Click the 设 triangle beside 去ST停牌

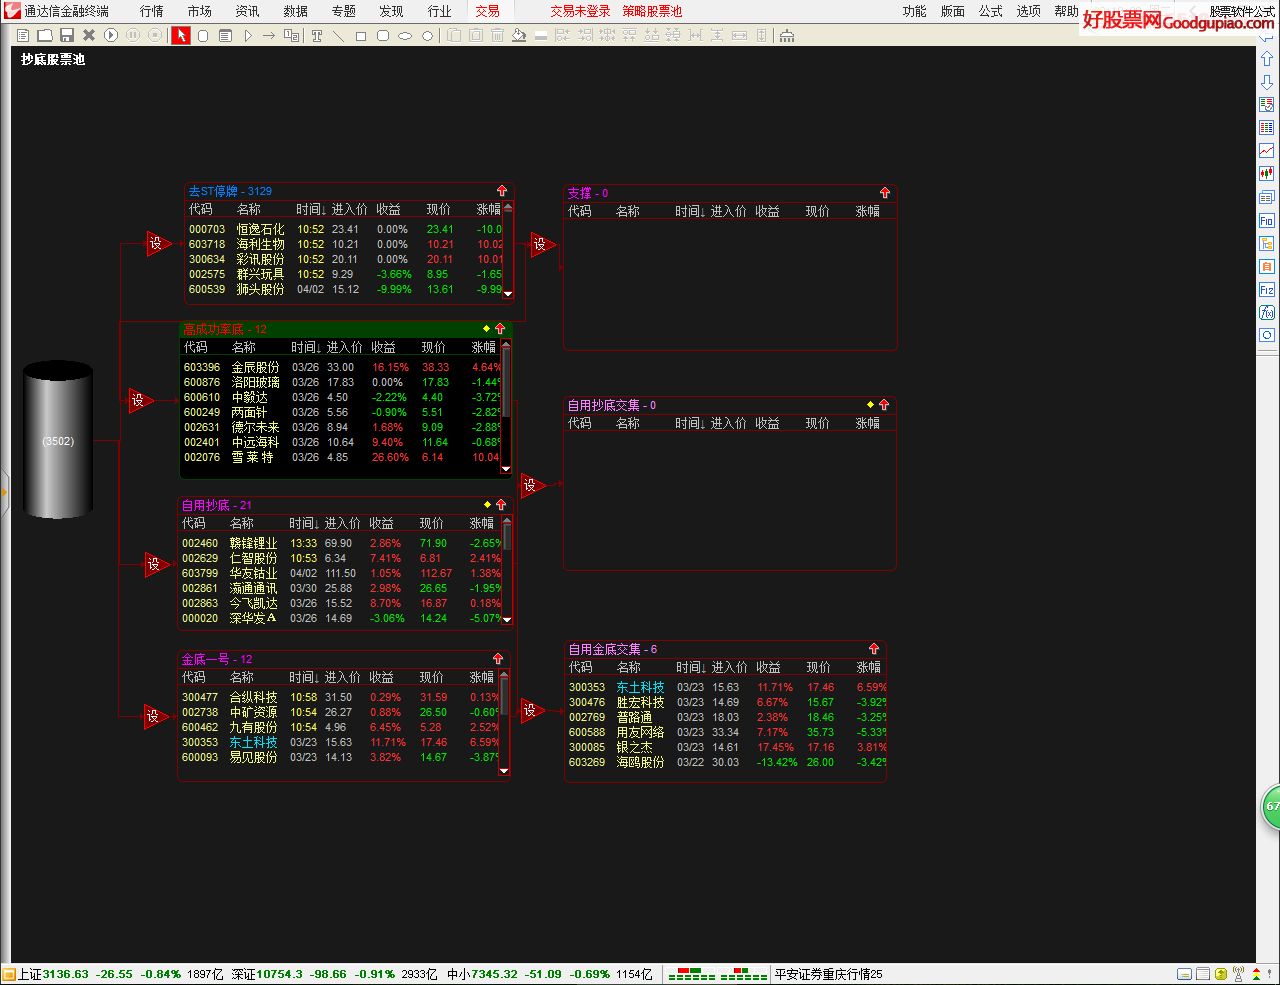tap(157, 243)
